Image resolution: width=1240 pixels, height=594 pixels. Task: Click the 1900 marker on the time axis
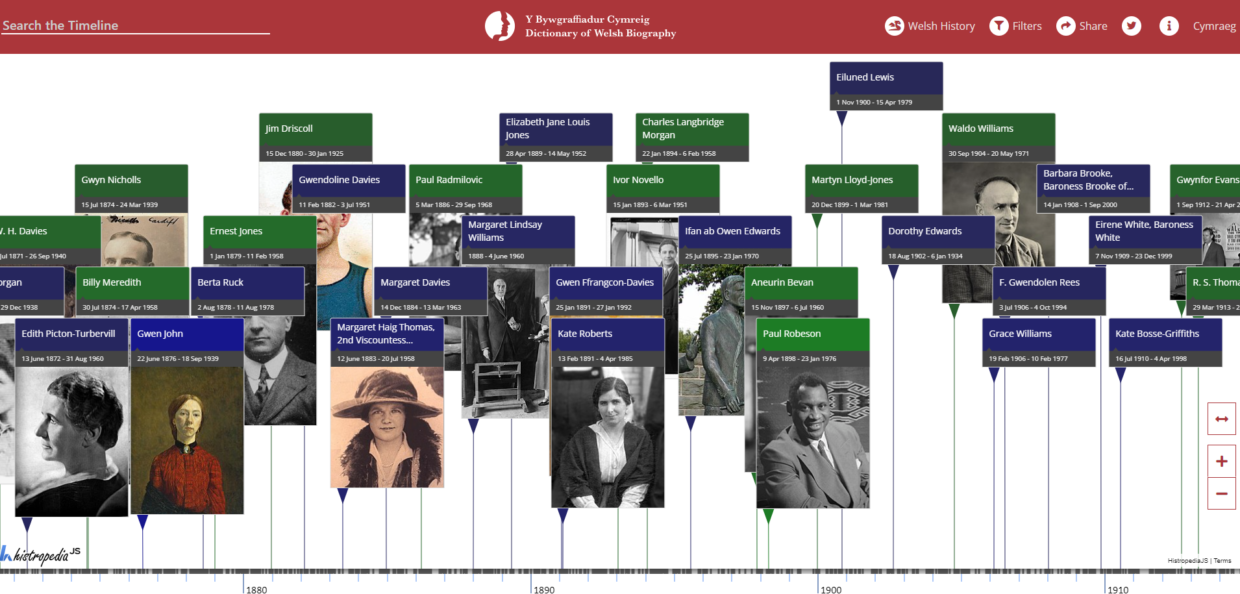830,589
